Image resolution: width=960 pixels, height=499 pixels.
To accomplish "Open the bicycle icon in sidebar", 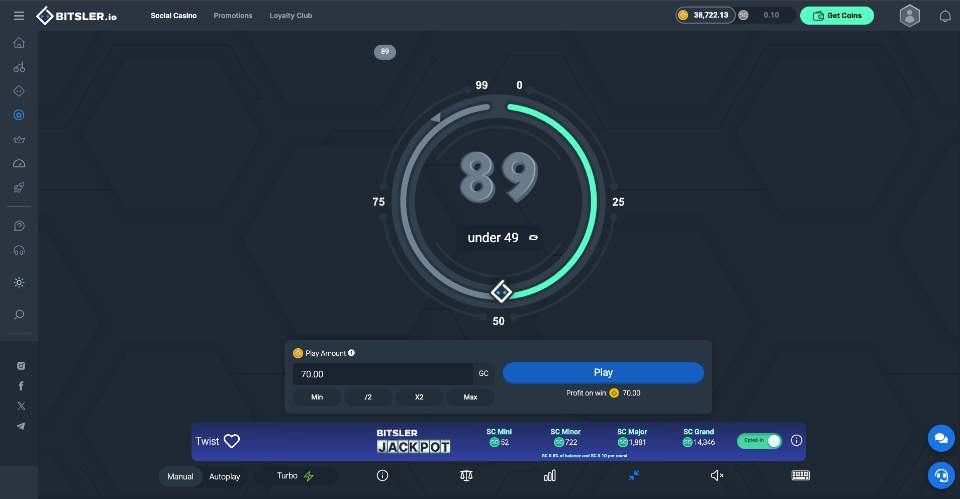I will [x=19, y=67].
